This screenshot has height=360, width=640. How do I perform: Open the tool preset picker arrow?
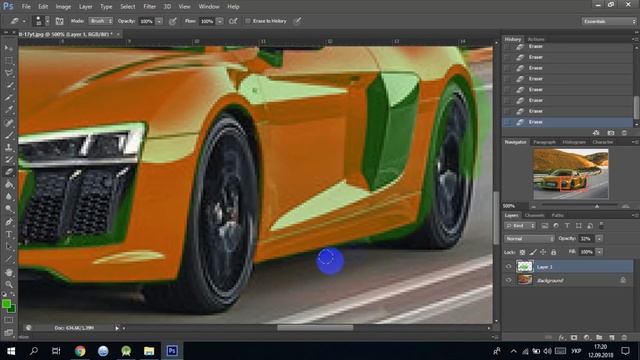click(x=24, y=21)
